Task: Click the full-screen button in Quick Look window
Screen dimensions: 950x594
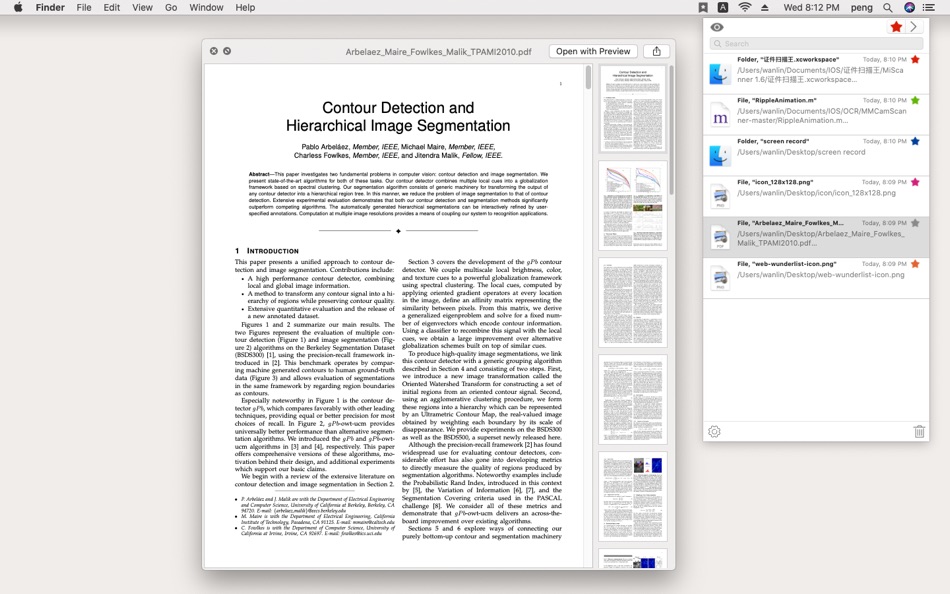Action: click(227, 51)
